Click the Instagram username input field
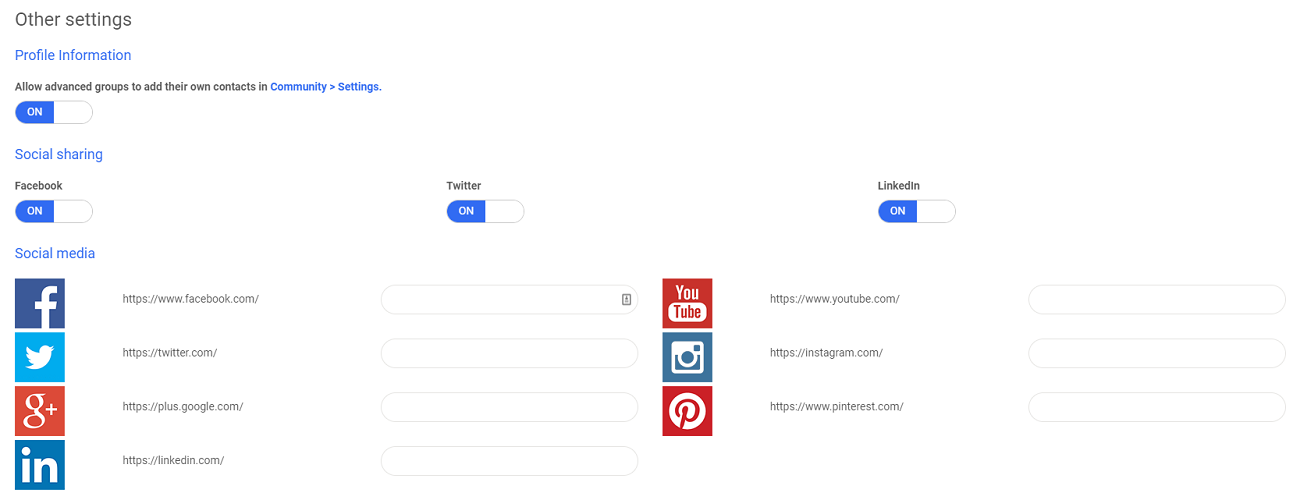The image size is (1300, 500). [1156, 353]
